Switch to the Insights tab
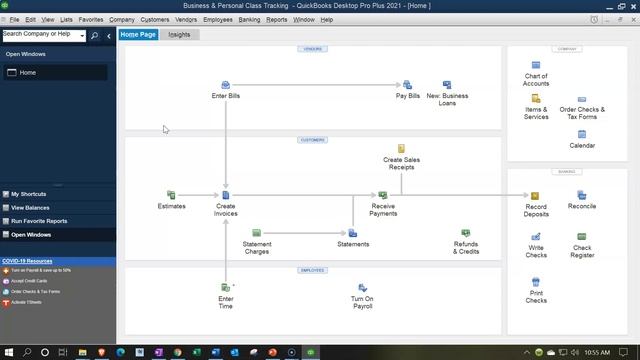 point(179,35)
